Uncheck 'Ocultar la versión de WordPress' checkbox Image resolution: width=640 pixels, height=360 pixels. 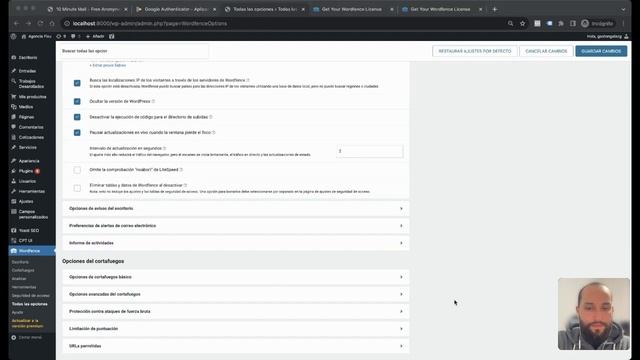pos(77,101)
